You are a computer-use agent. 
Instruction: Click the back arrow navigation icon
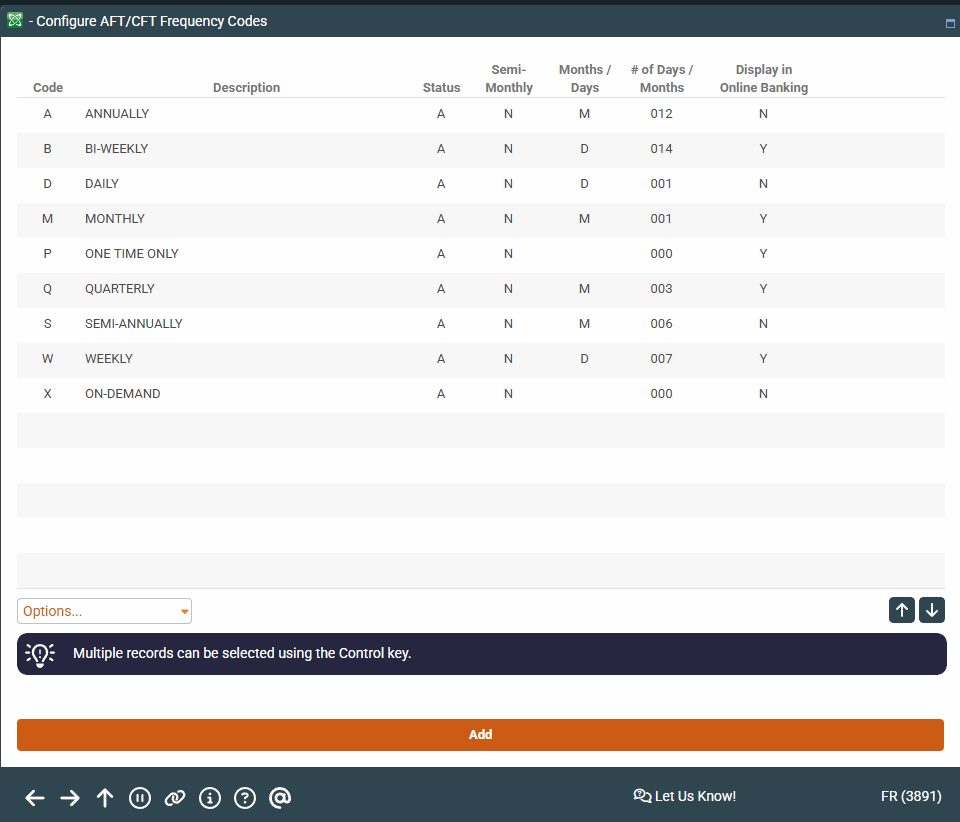click(35, 797)
